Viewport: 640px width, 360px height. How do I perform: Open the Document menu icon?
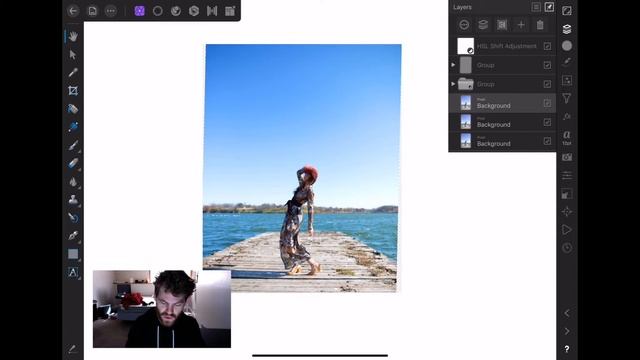[x=93, y=11]
